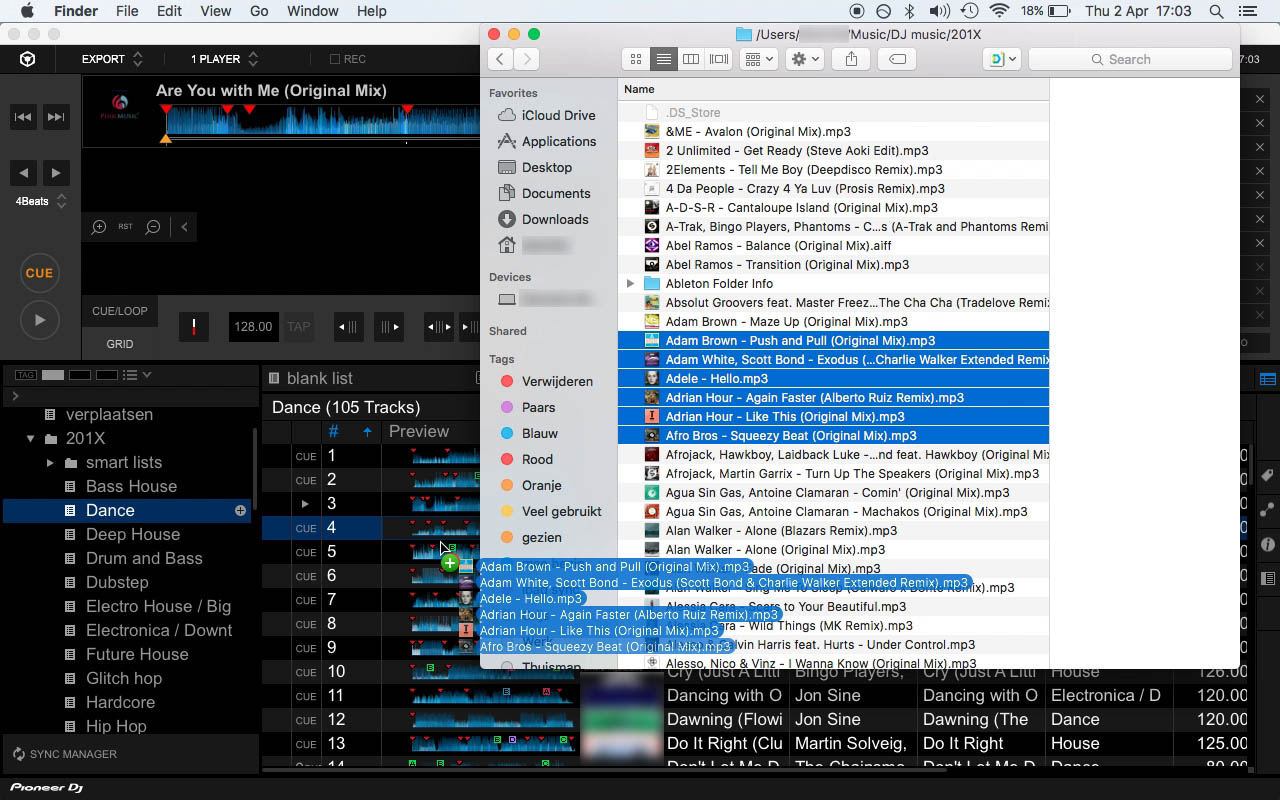Viewport: 1280px width, 800px height.
Task: Expand the smart lists folder
Action: [x=50, y=462]
